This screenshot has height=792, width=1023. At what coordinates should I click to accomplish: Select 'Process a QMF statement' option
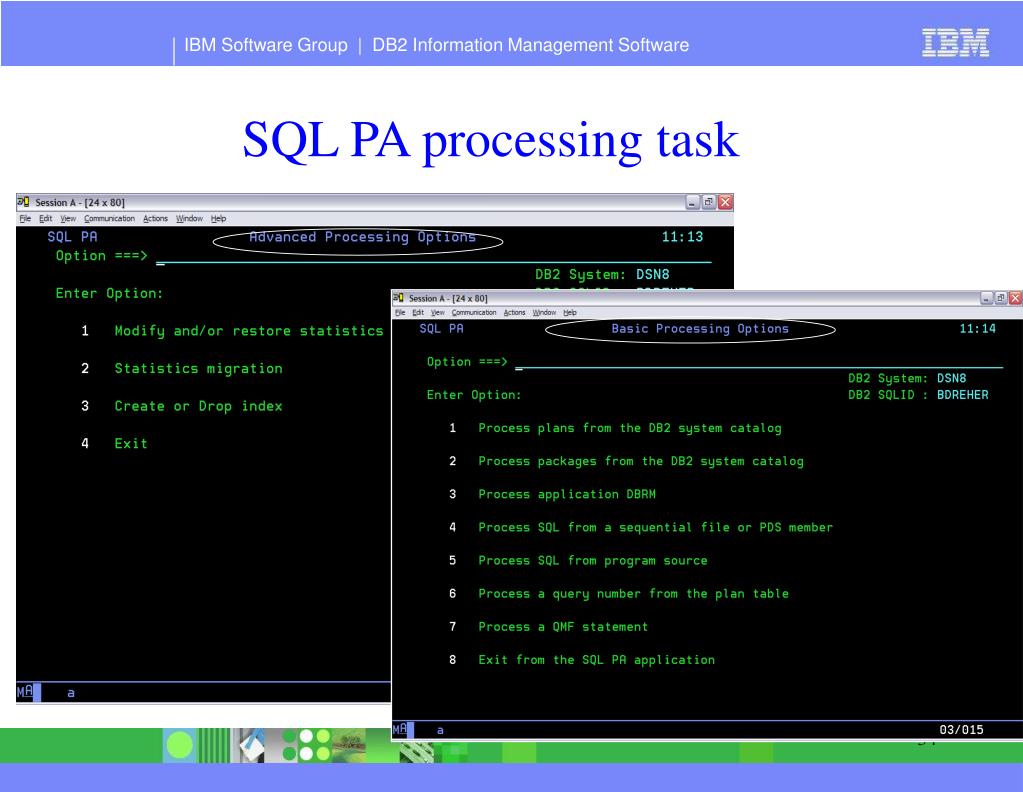(563, 627)
